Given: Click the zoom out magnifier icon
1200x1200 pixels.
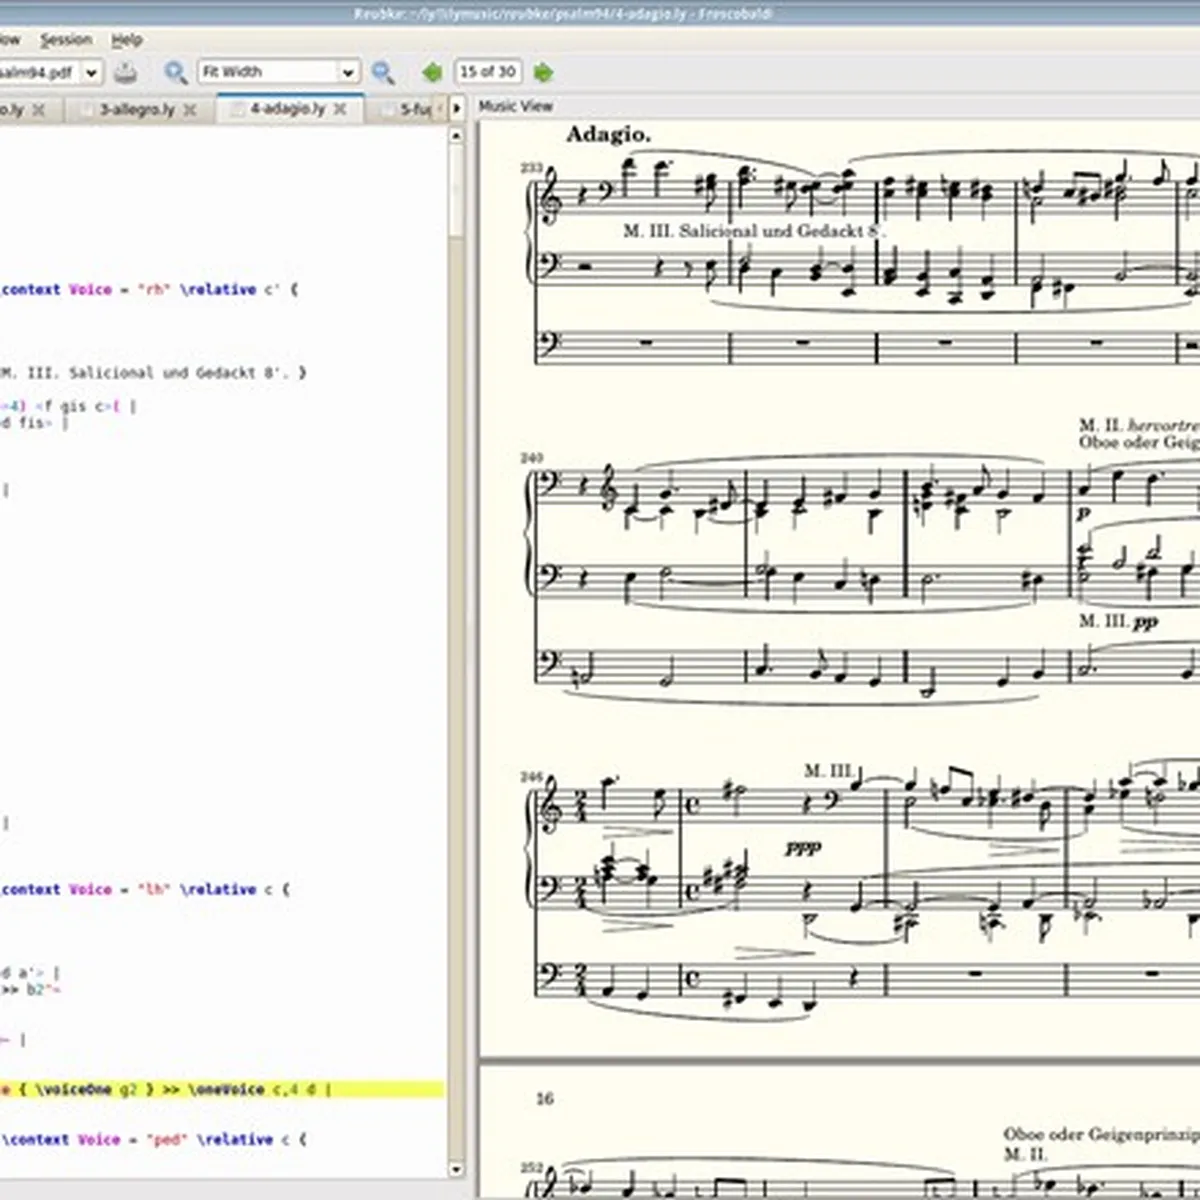Looking at the screenshot, I should (382, 72).
